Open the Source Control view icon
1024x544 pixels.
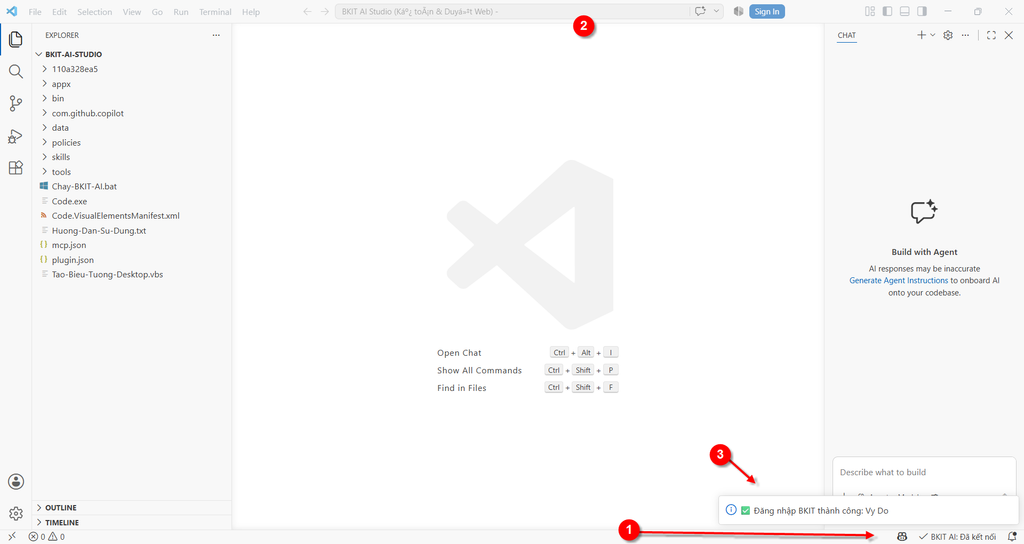16,103
